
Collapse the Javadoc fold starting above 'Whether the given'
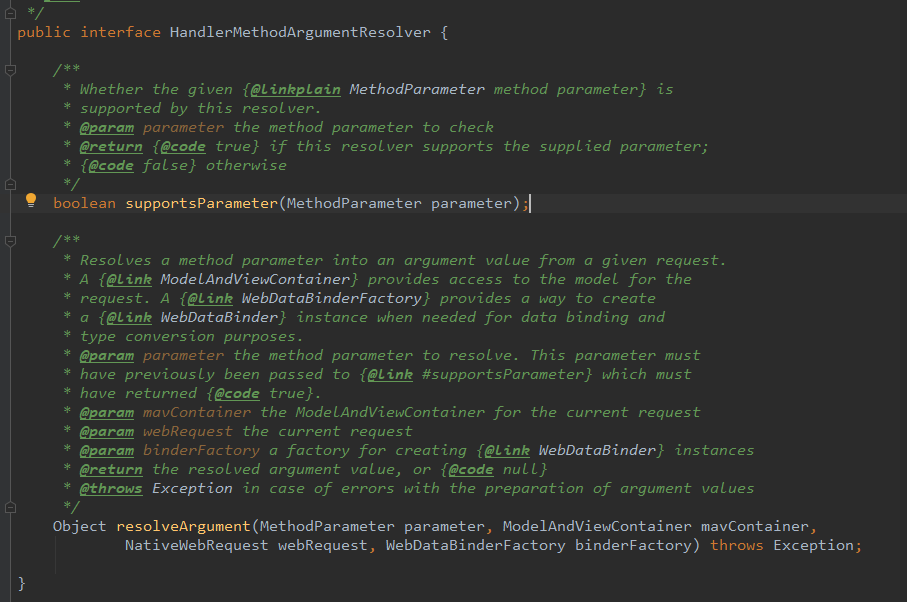click(x=10, y=70)
